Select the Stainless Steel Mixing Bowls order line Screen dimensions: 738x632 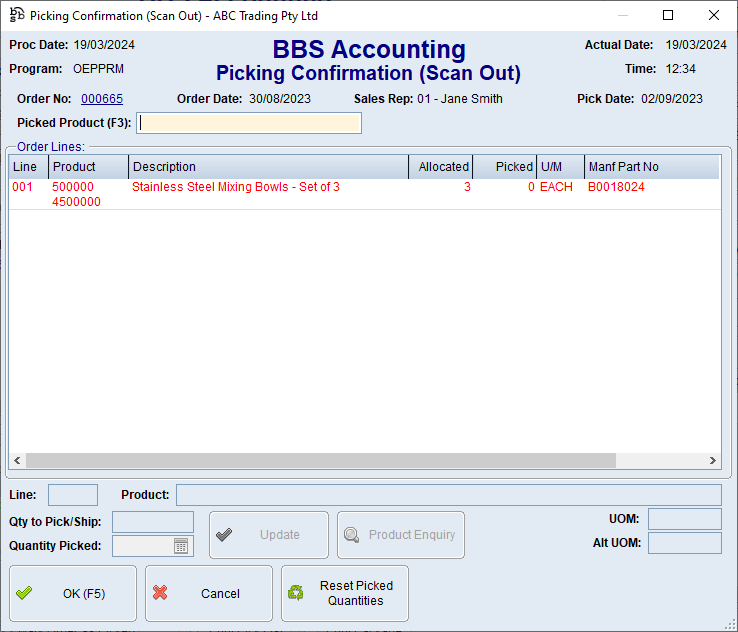(236, 187)
